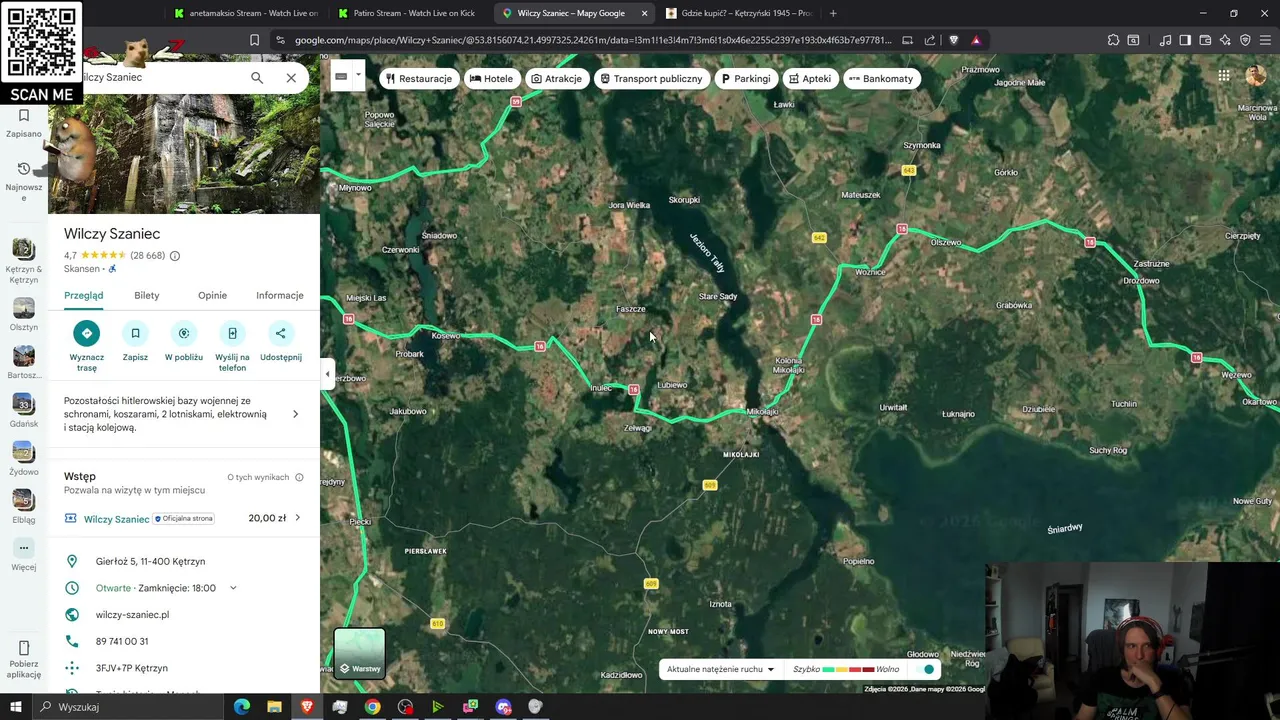Click the Wilczy Szaniec place photo
The height and width of the screenshot is (720, 1280).
coord(184,154)
